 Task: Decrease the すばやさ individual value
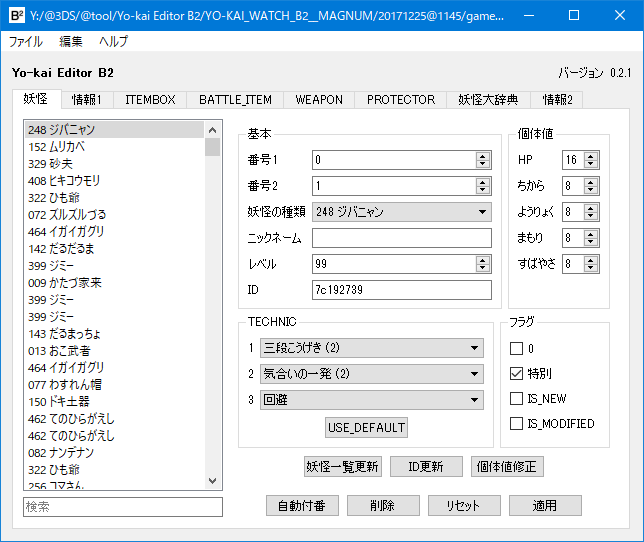coord(591,268)
